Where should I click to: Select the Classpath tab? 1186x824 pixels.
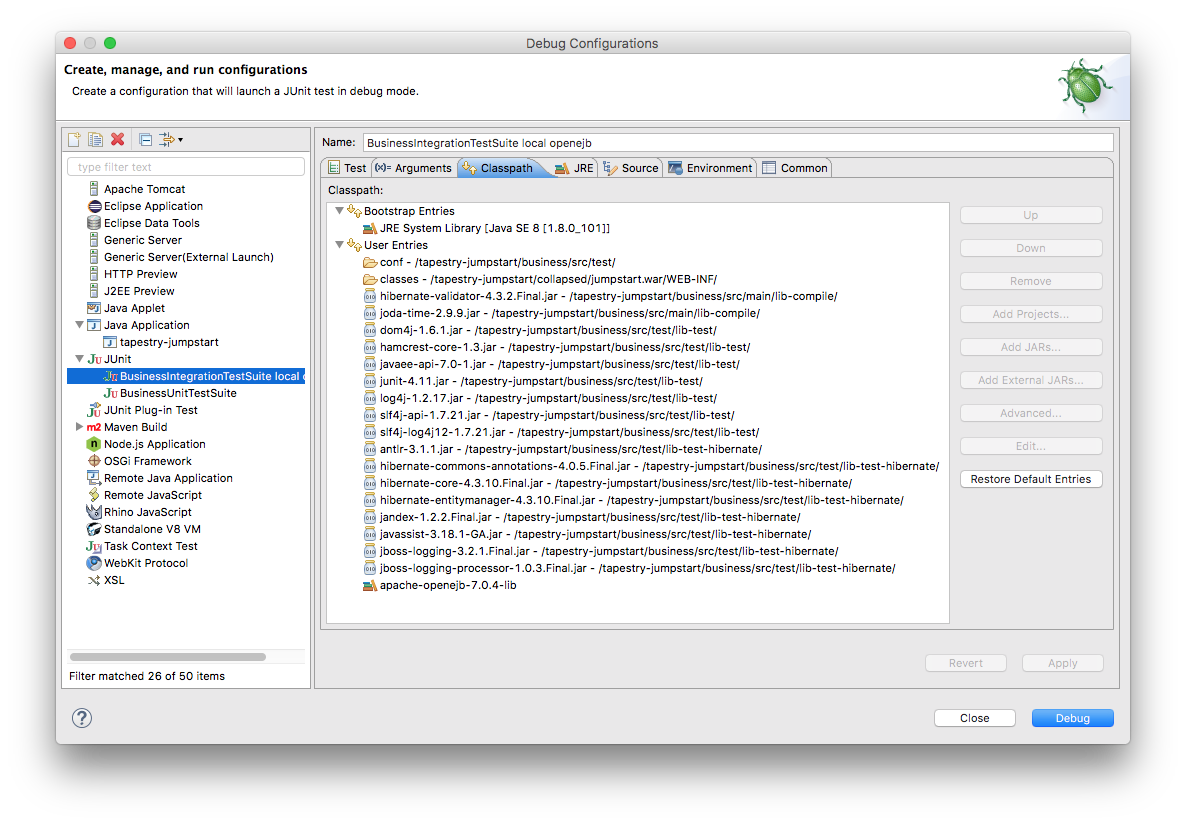[498, 168]
